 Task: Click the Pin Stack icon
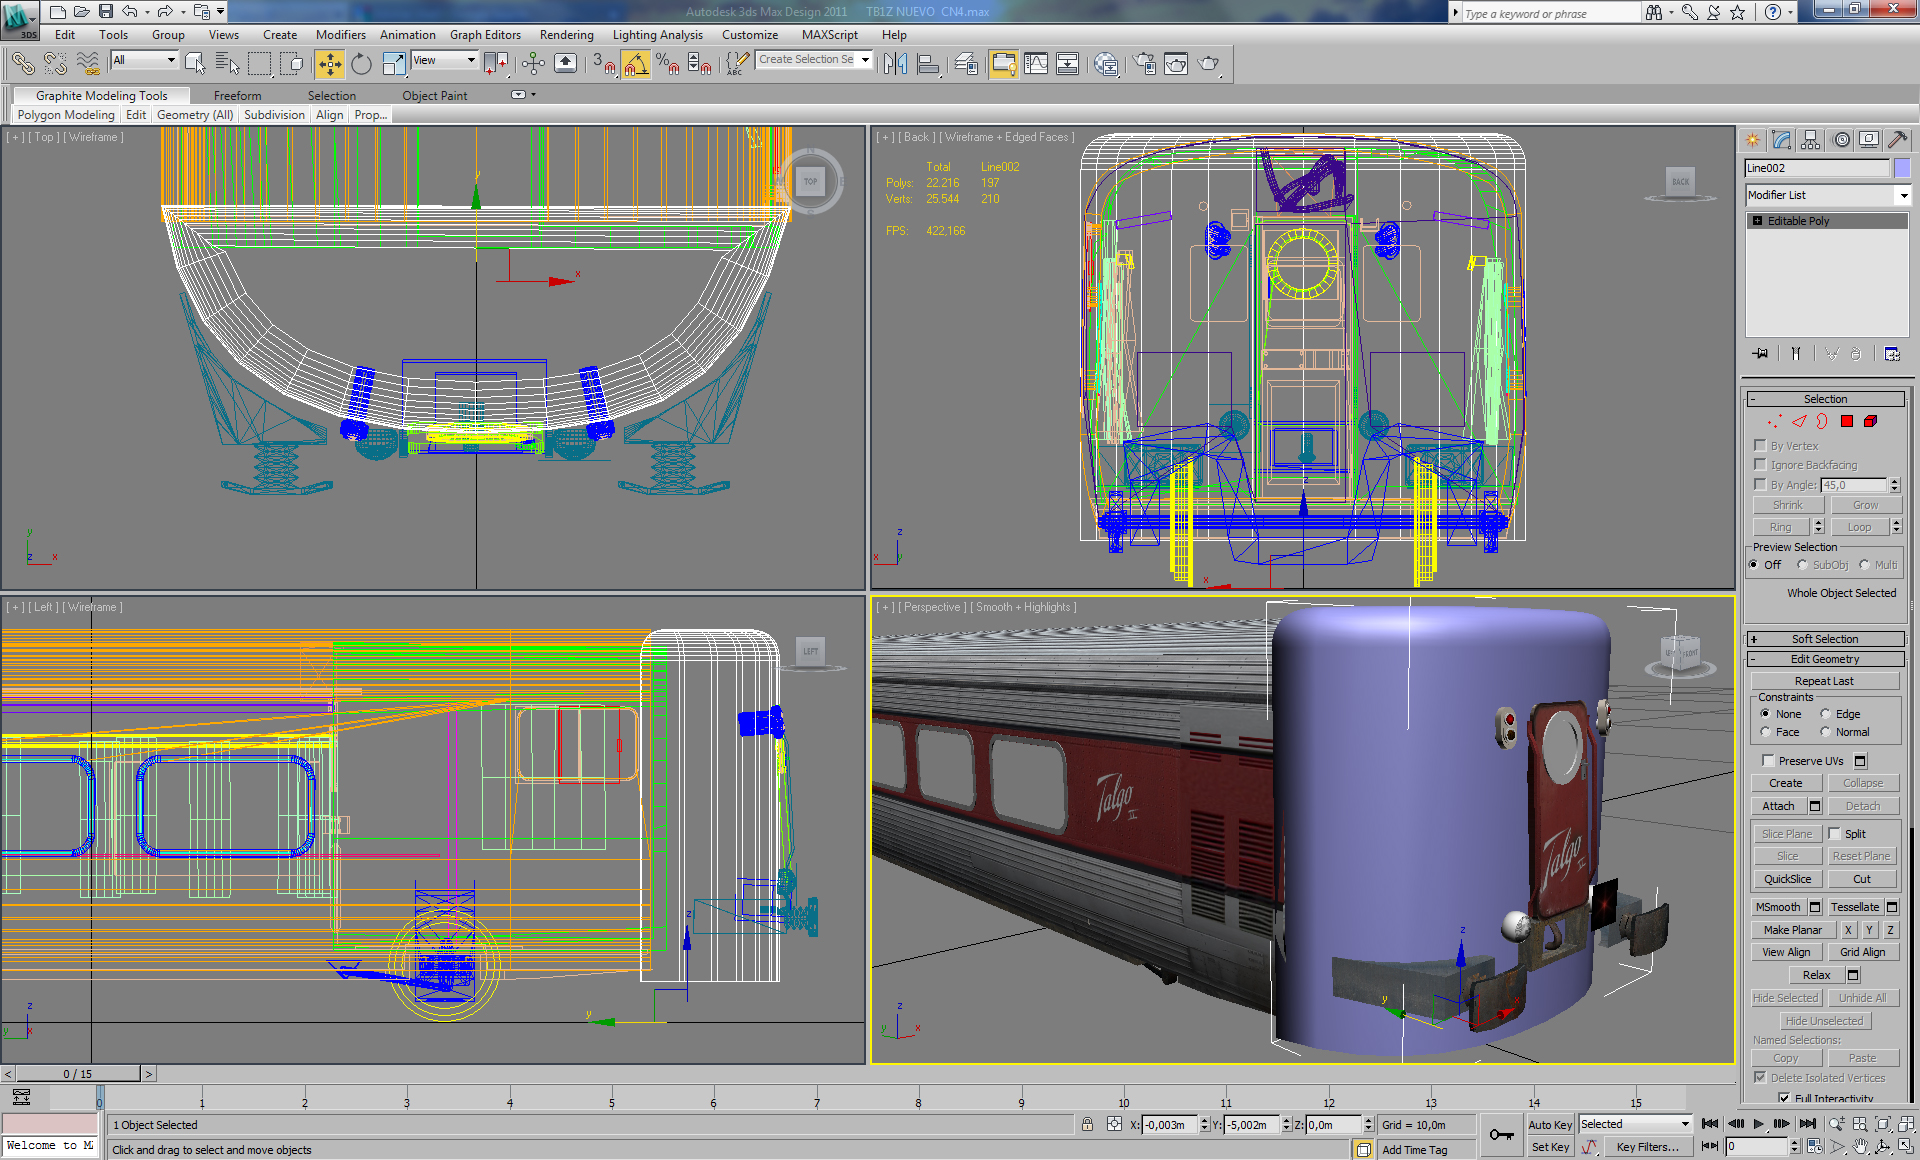point(1760,353)
